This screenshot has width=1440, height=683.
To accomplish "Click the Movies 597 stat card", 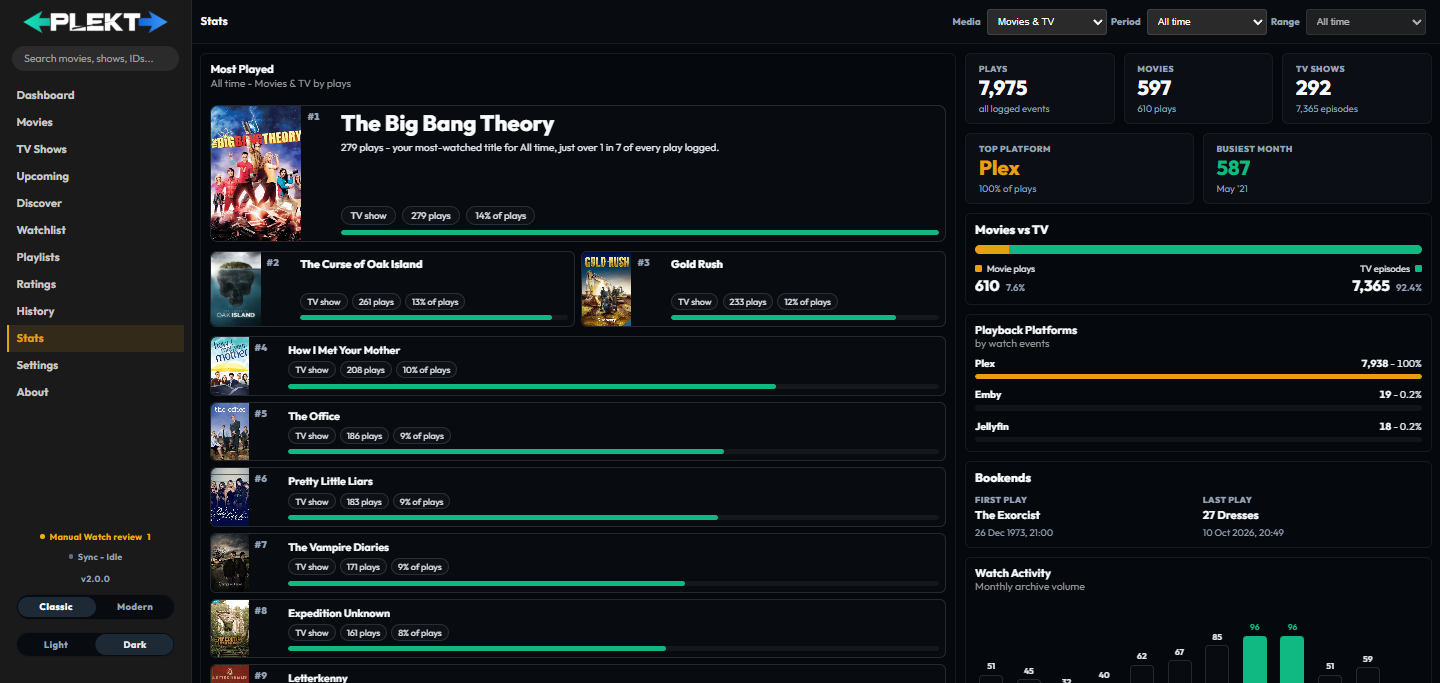I will pyautogui.click(x=1198, y=88).
